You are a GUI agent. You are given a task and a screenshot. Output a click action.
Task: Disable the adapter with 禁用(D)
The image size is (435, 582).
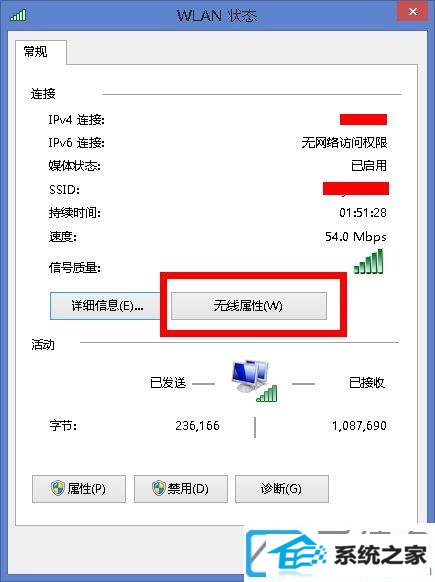click(x=181, y=489)
